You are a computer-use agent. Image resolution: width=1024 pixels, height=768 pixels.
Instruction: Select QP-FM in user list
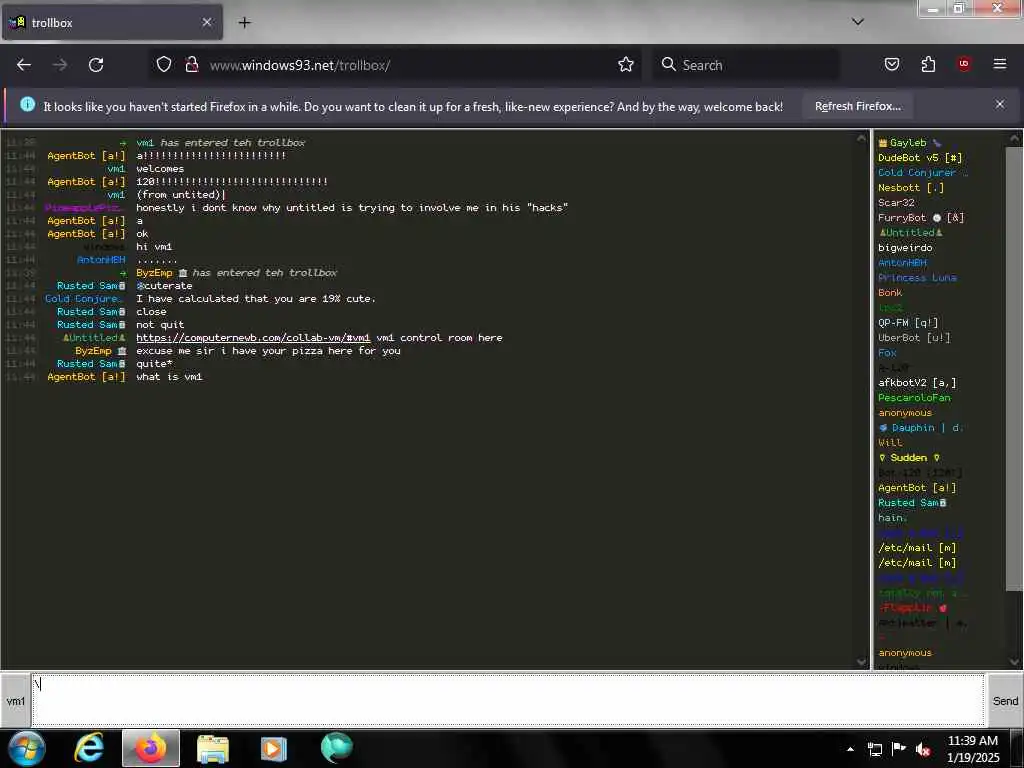908,323
